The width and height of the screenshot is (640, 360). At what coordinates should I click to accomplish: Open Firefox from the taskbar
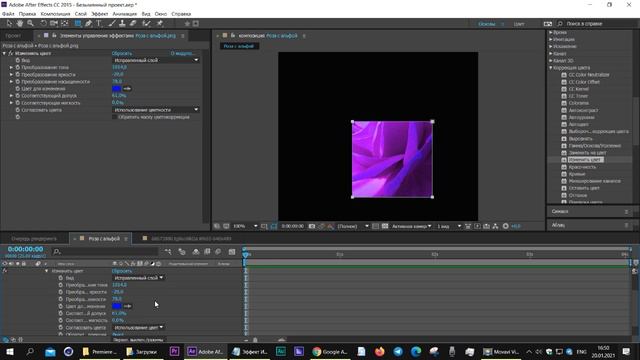pyautogui.click(x=380, y=351)
